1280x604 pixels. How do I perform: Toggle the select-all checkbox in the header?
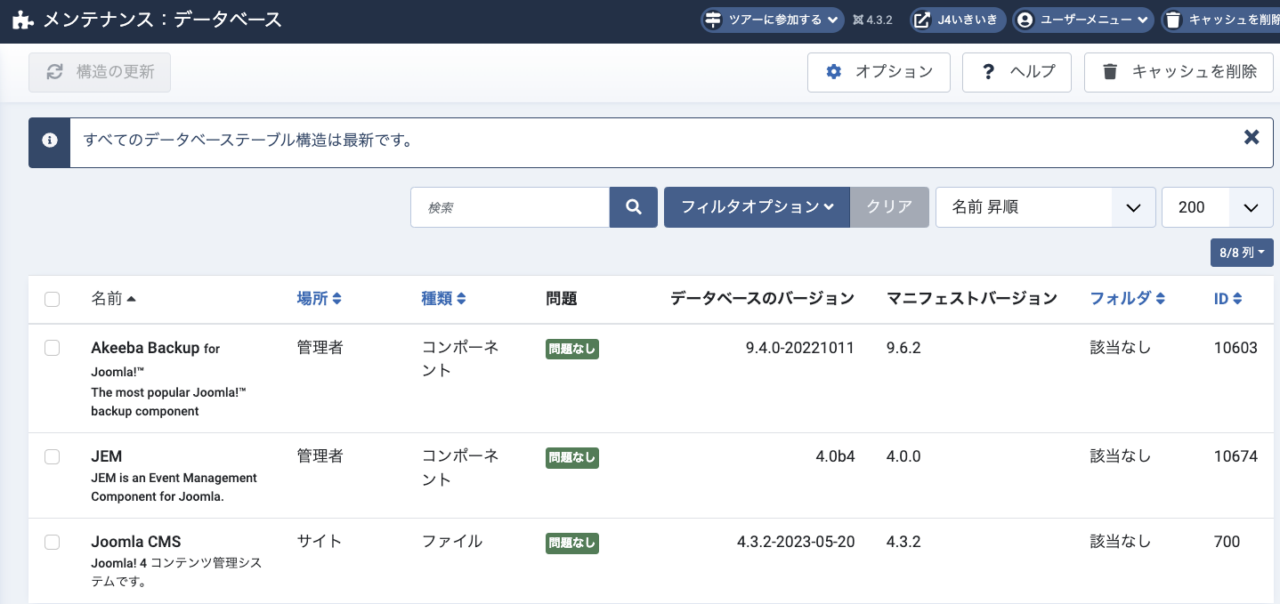click(52, 299)
